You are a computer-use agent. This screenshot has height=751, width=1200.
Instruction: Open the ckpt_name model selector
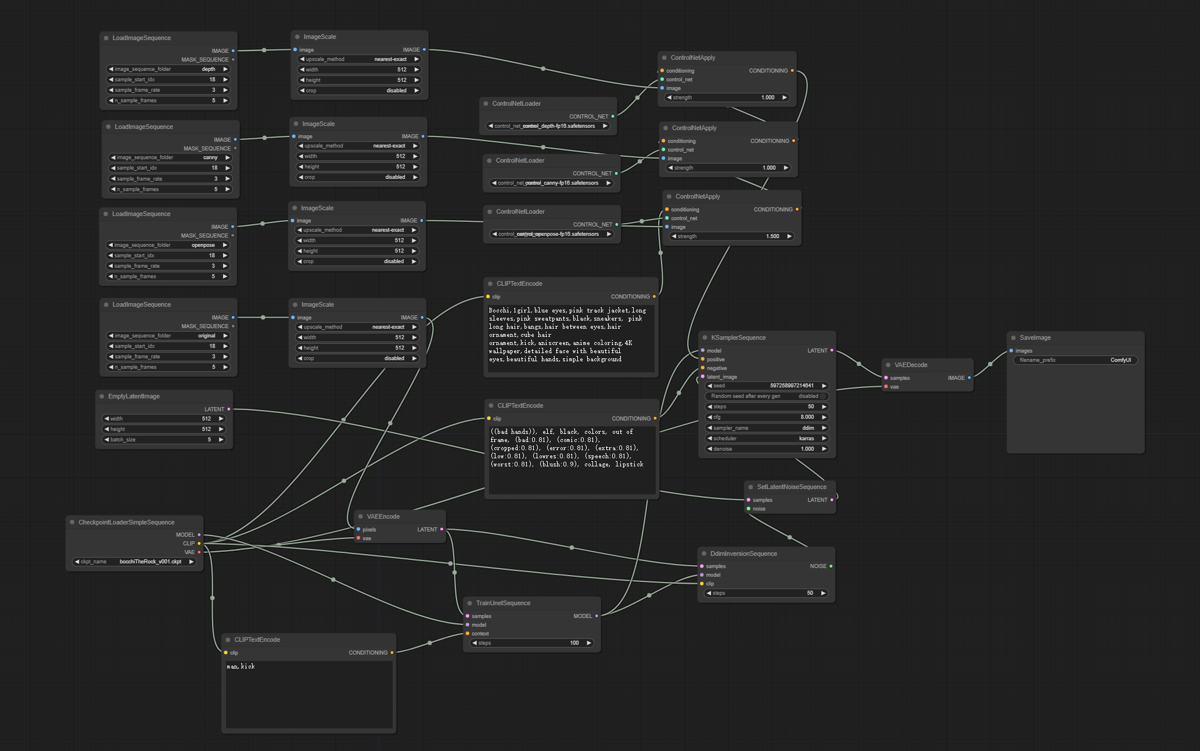pyautogui.click(x=135, y=561)
